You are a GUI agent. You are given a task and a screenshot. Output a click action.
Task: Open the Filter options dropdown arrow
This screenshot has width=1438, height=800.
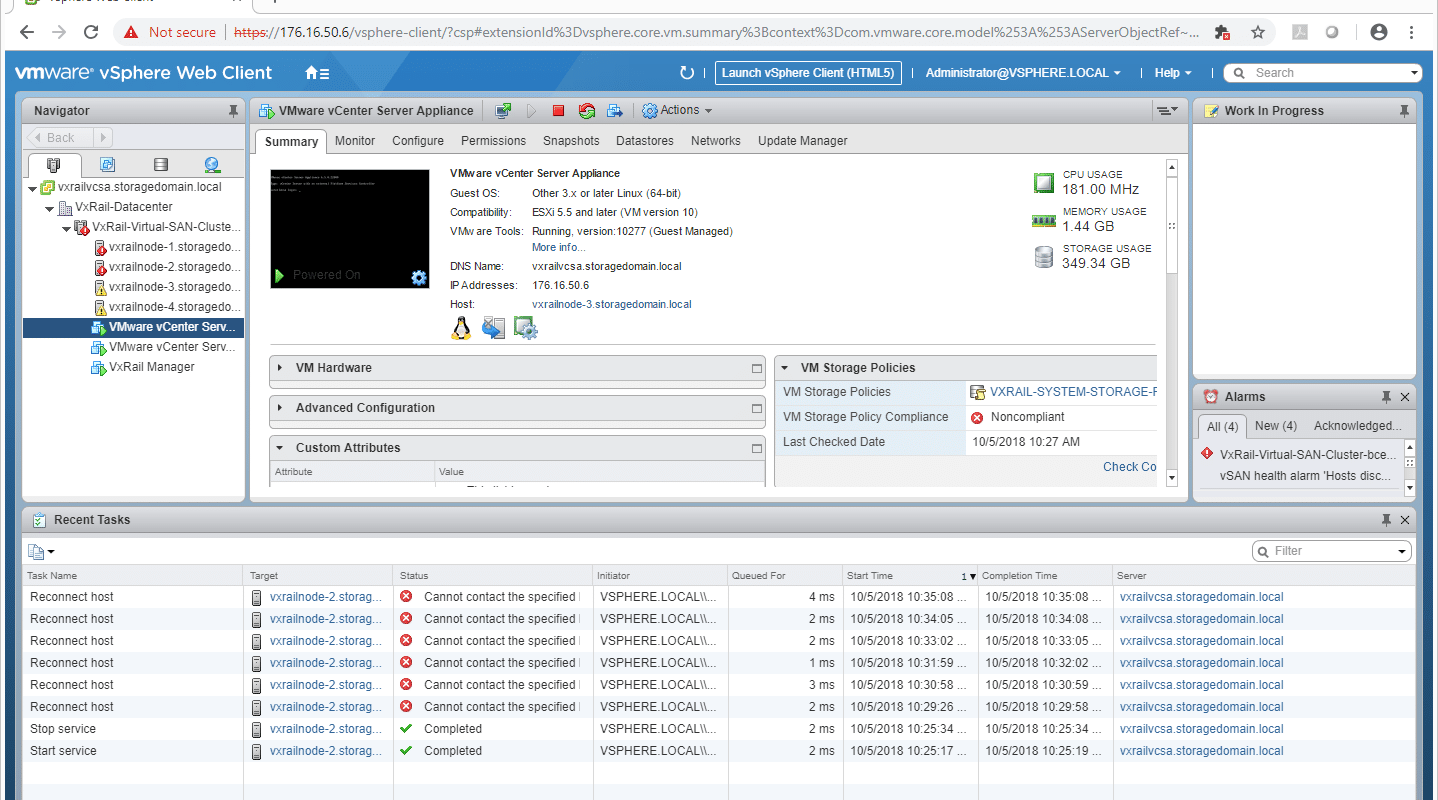[x=1402, y=551]
